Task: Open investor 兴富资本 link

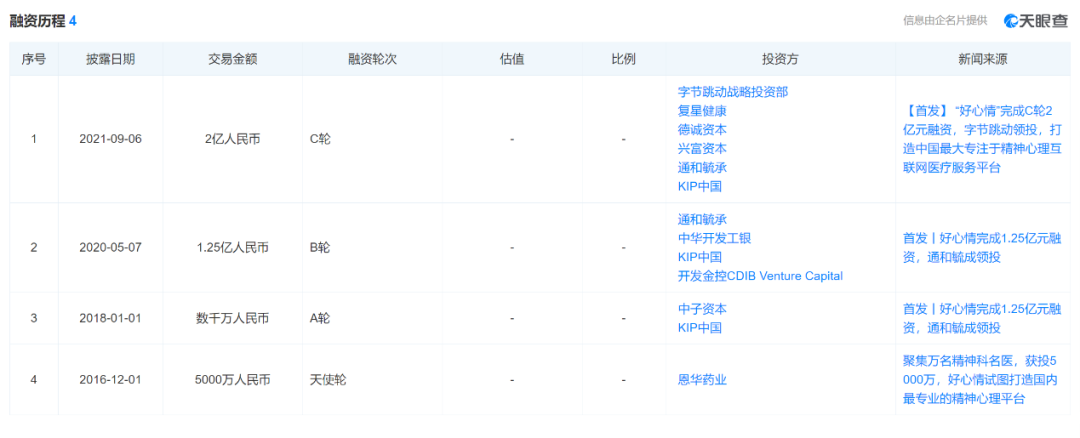Action: (x=703, y=148)
